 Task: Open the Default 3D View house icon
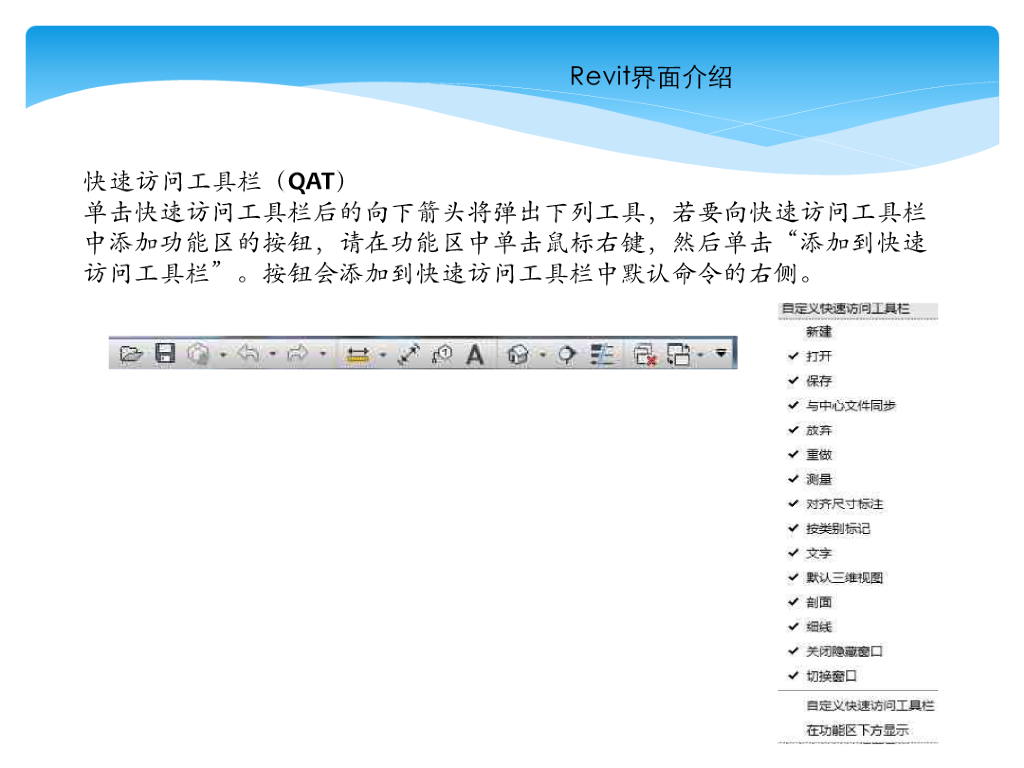(518, 354)
